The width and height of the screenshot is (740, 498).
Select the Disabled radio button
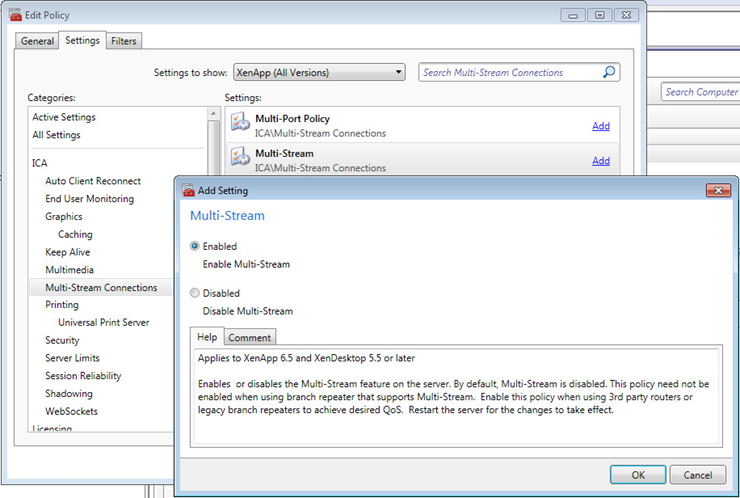pyautogui.click(x=194, y=293)
